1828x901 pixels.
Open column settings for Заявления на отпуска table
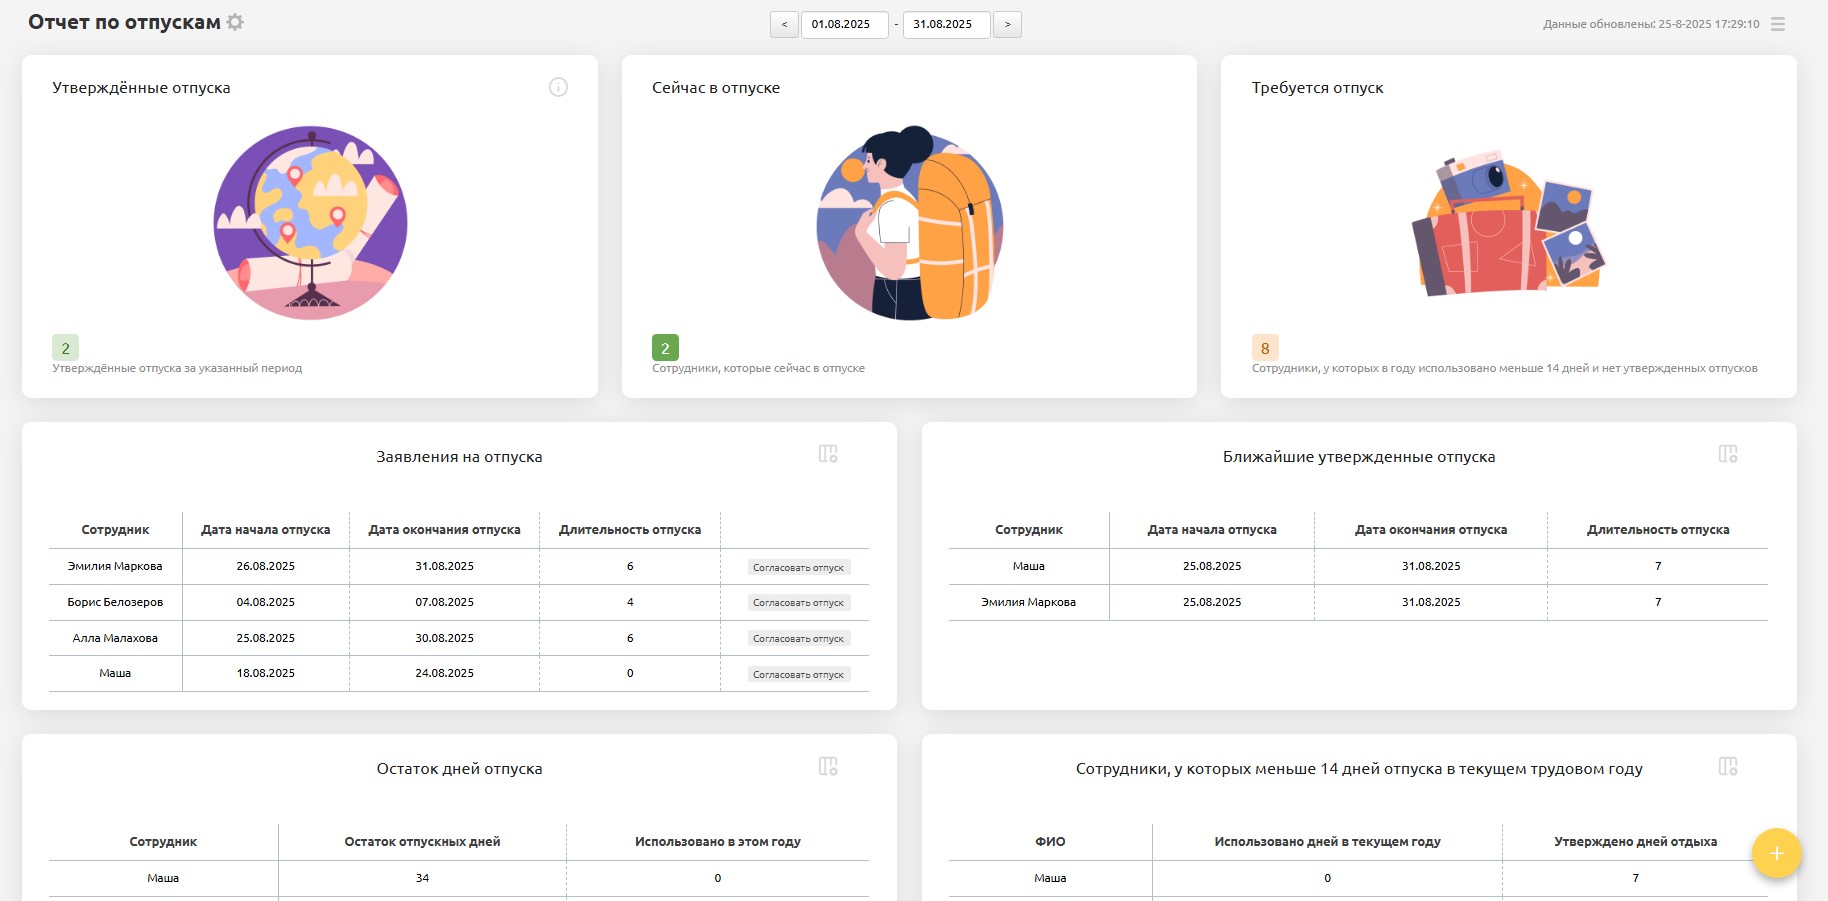coord(827,454)
